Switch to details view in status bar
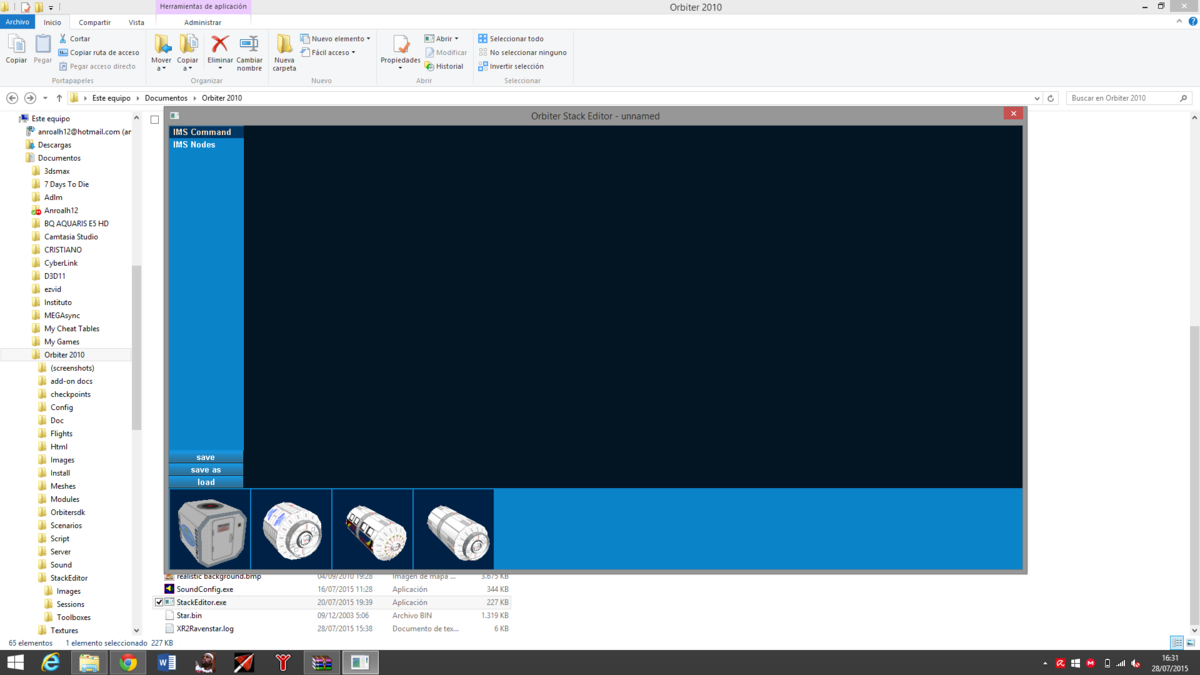The width and height of the screenshot is (1200, 675). [x=1177, y=643]
